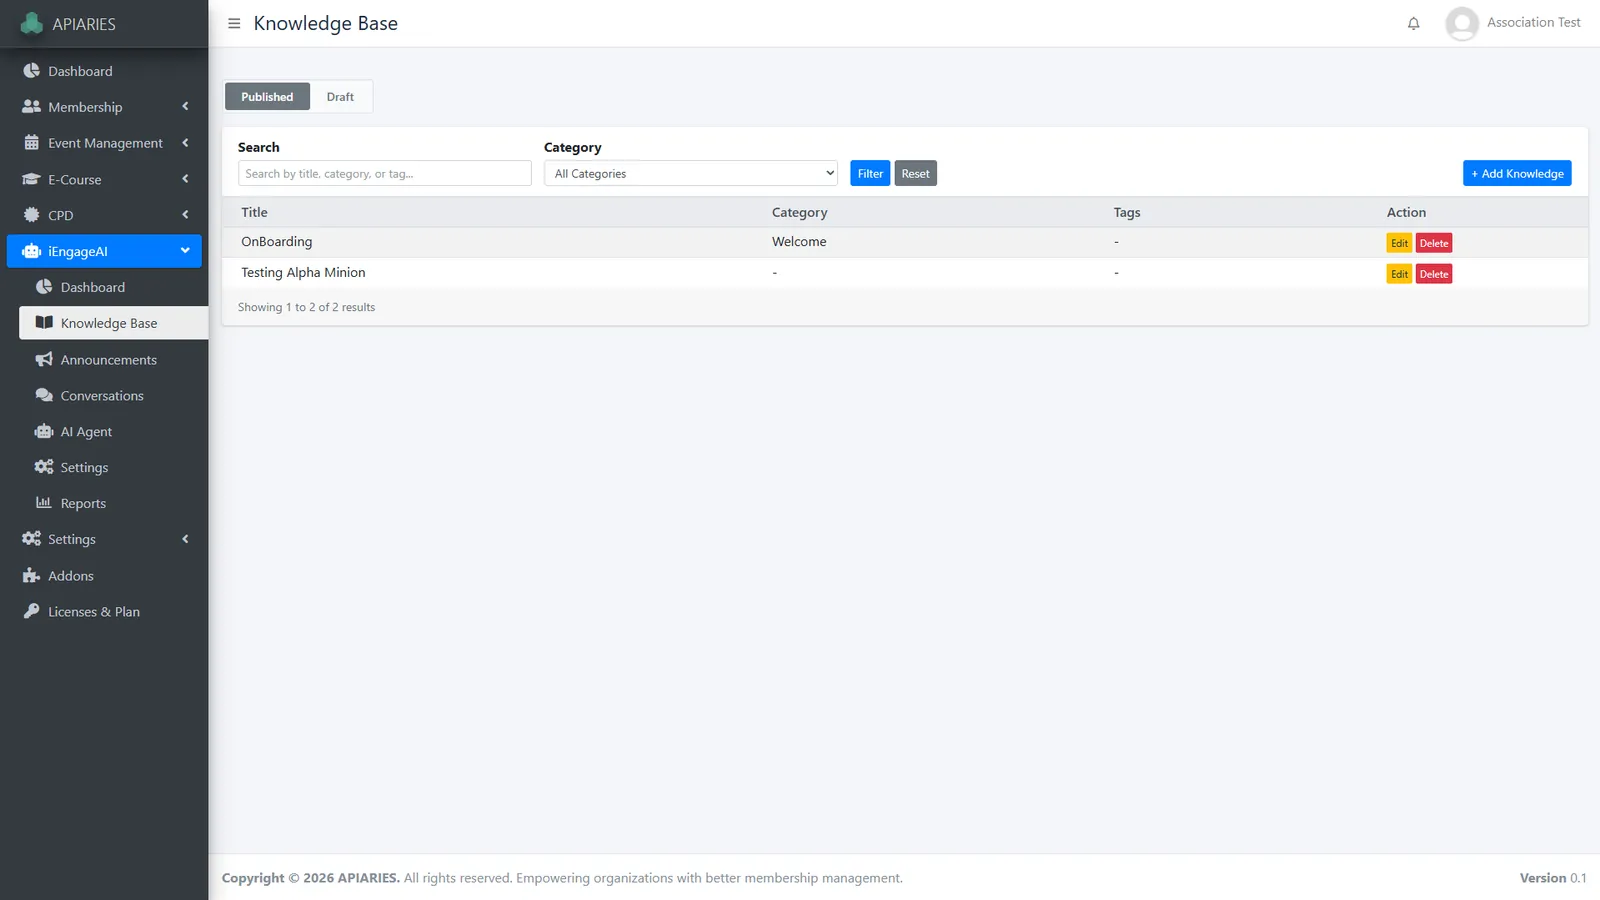Screen dimensions: 1600x900
Task: Click the 'Testing Alpha Minion' title cell
Action: (303, 273)
